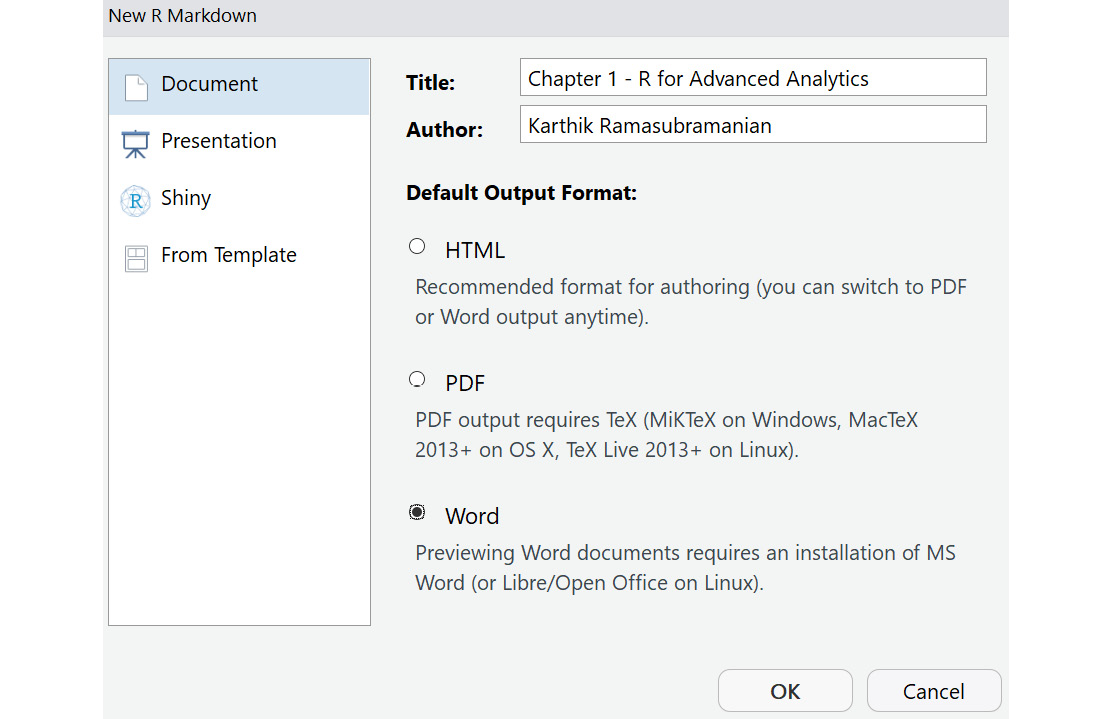Choose the Document list item label
This screenshot has width=1112, height=719.
click(209, 85)
